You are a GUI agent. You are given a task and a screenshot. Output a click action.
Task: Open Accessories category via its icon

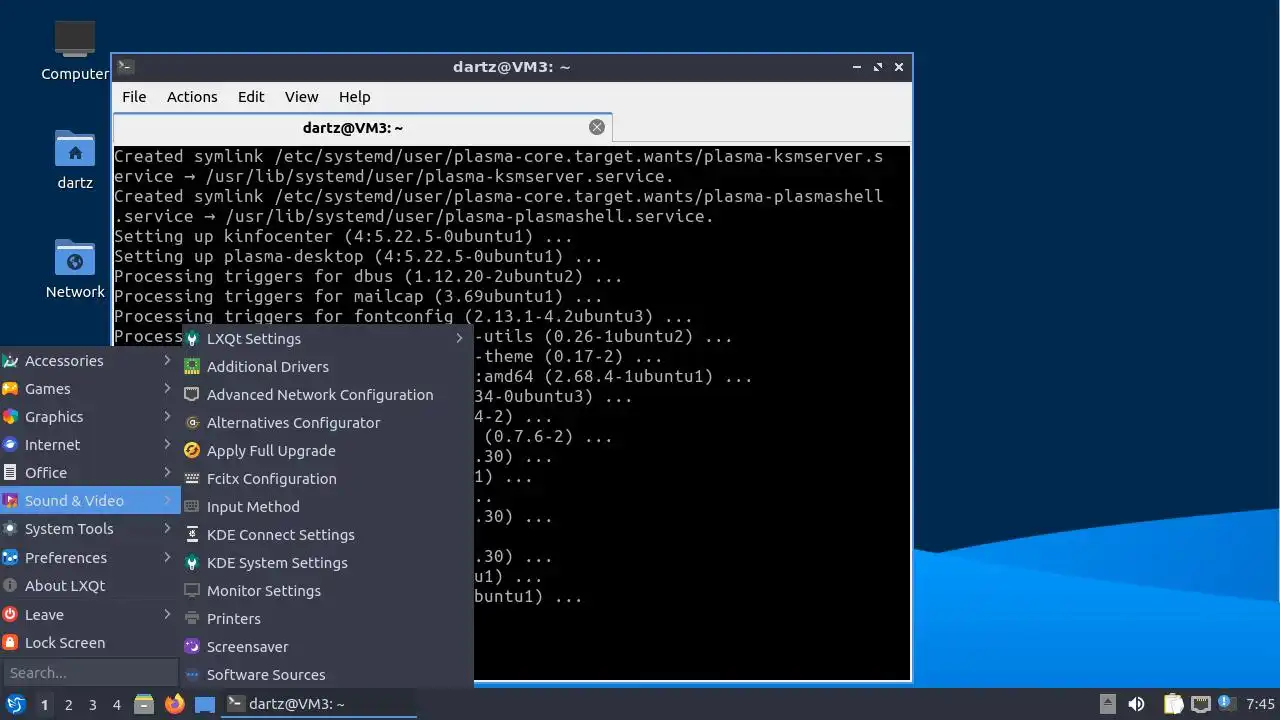pyautogui.click(x=10, y=361)
